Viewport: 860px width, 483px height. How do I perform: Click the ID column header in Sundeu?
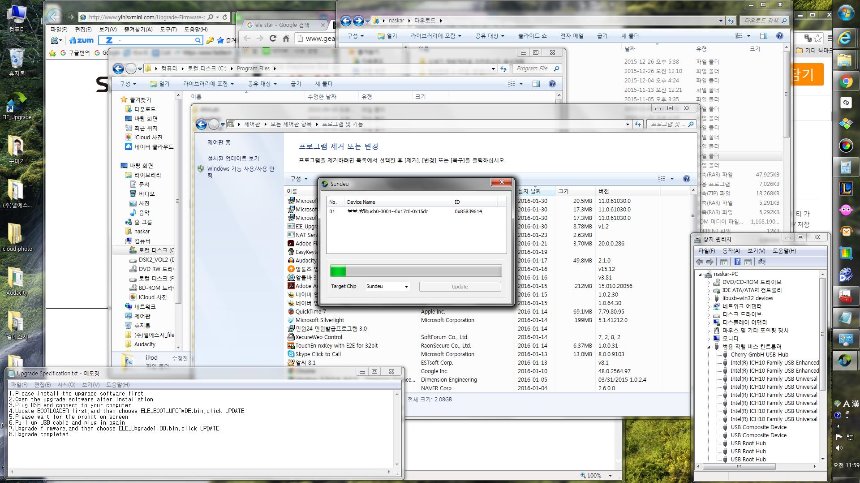pos(460,202)
